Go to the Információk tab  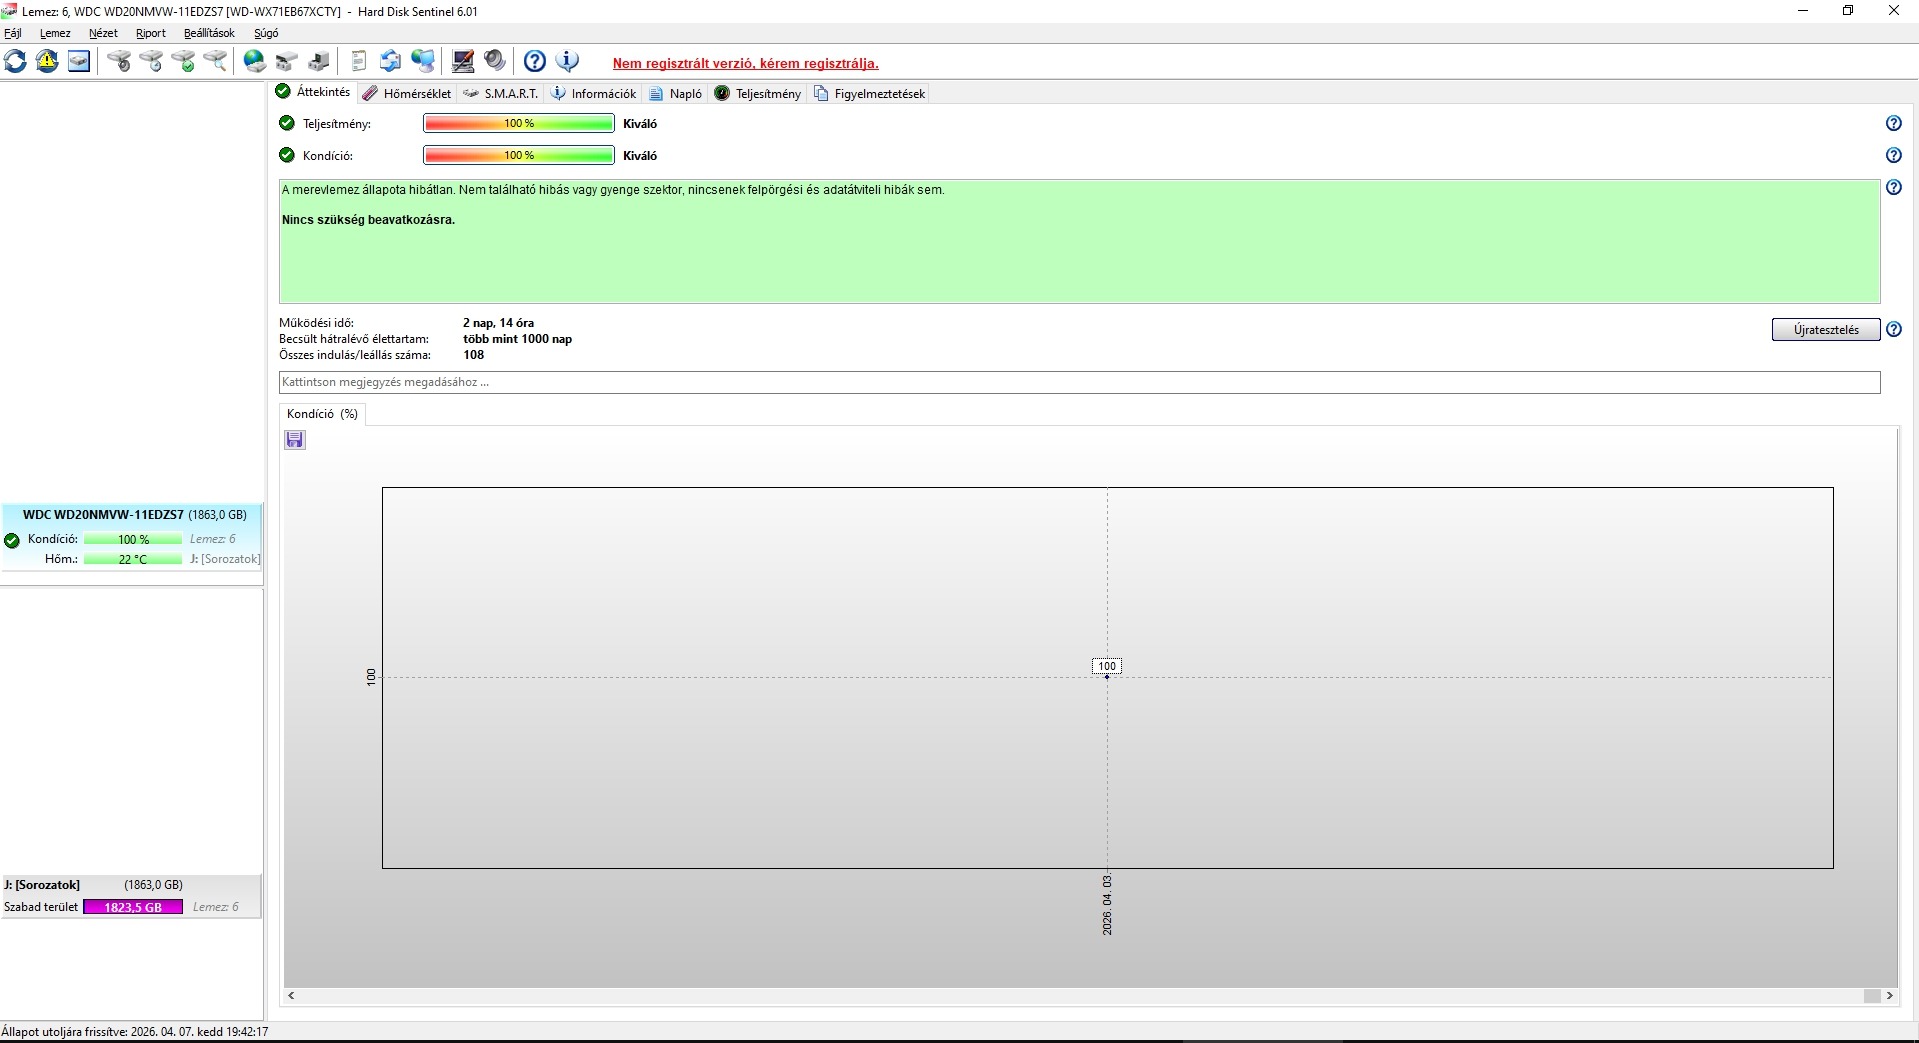[x=594, y=93]
